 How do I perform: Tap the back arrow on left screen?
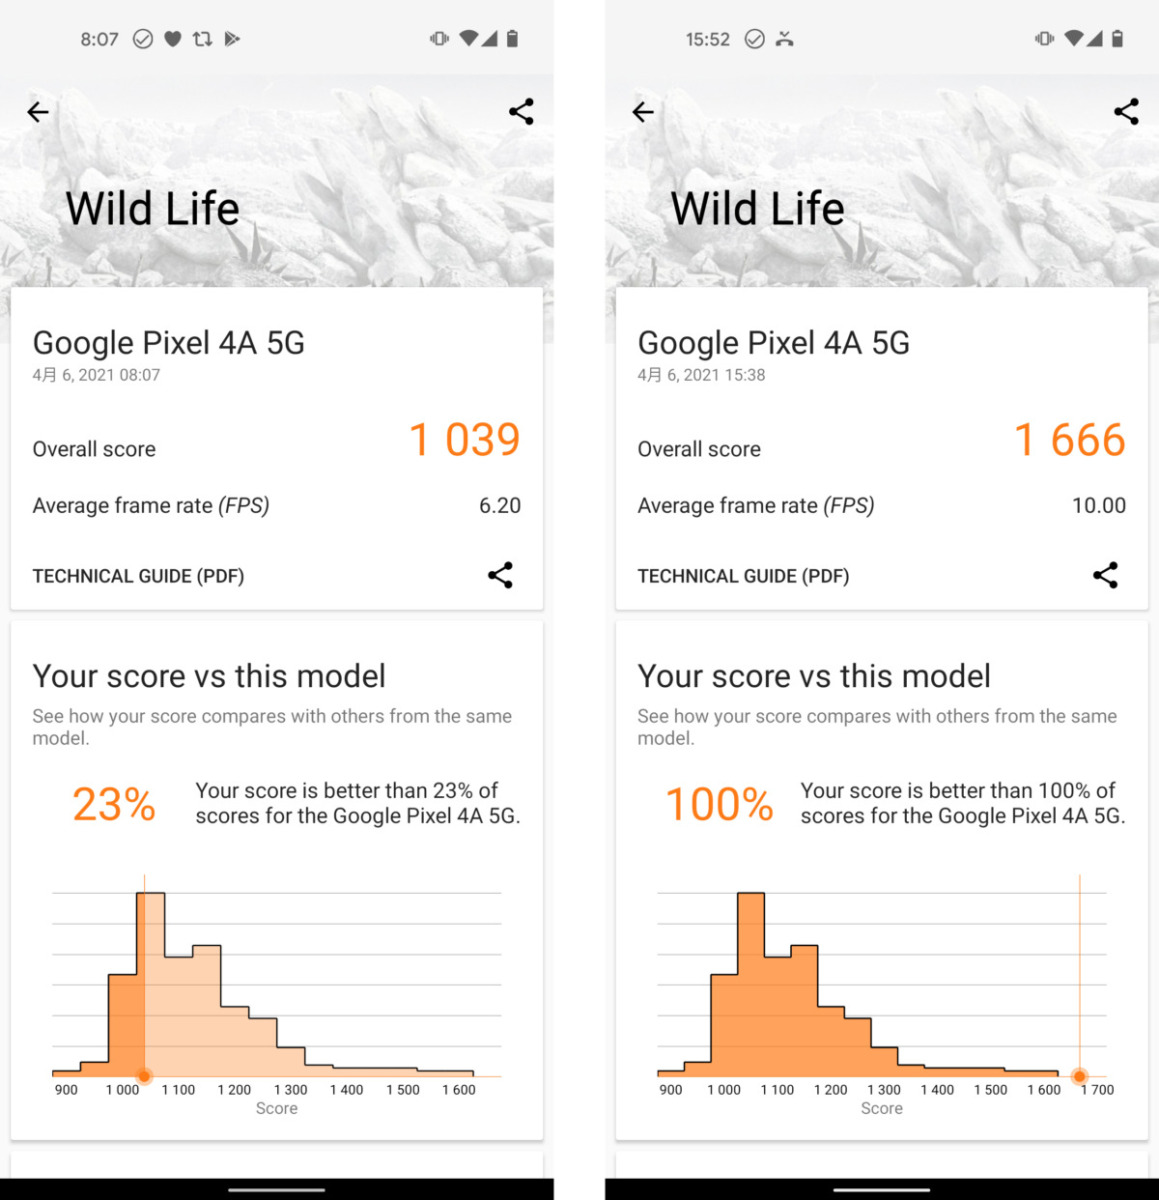[x=38, y=112]
